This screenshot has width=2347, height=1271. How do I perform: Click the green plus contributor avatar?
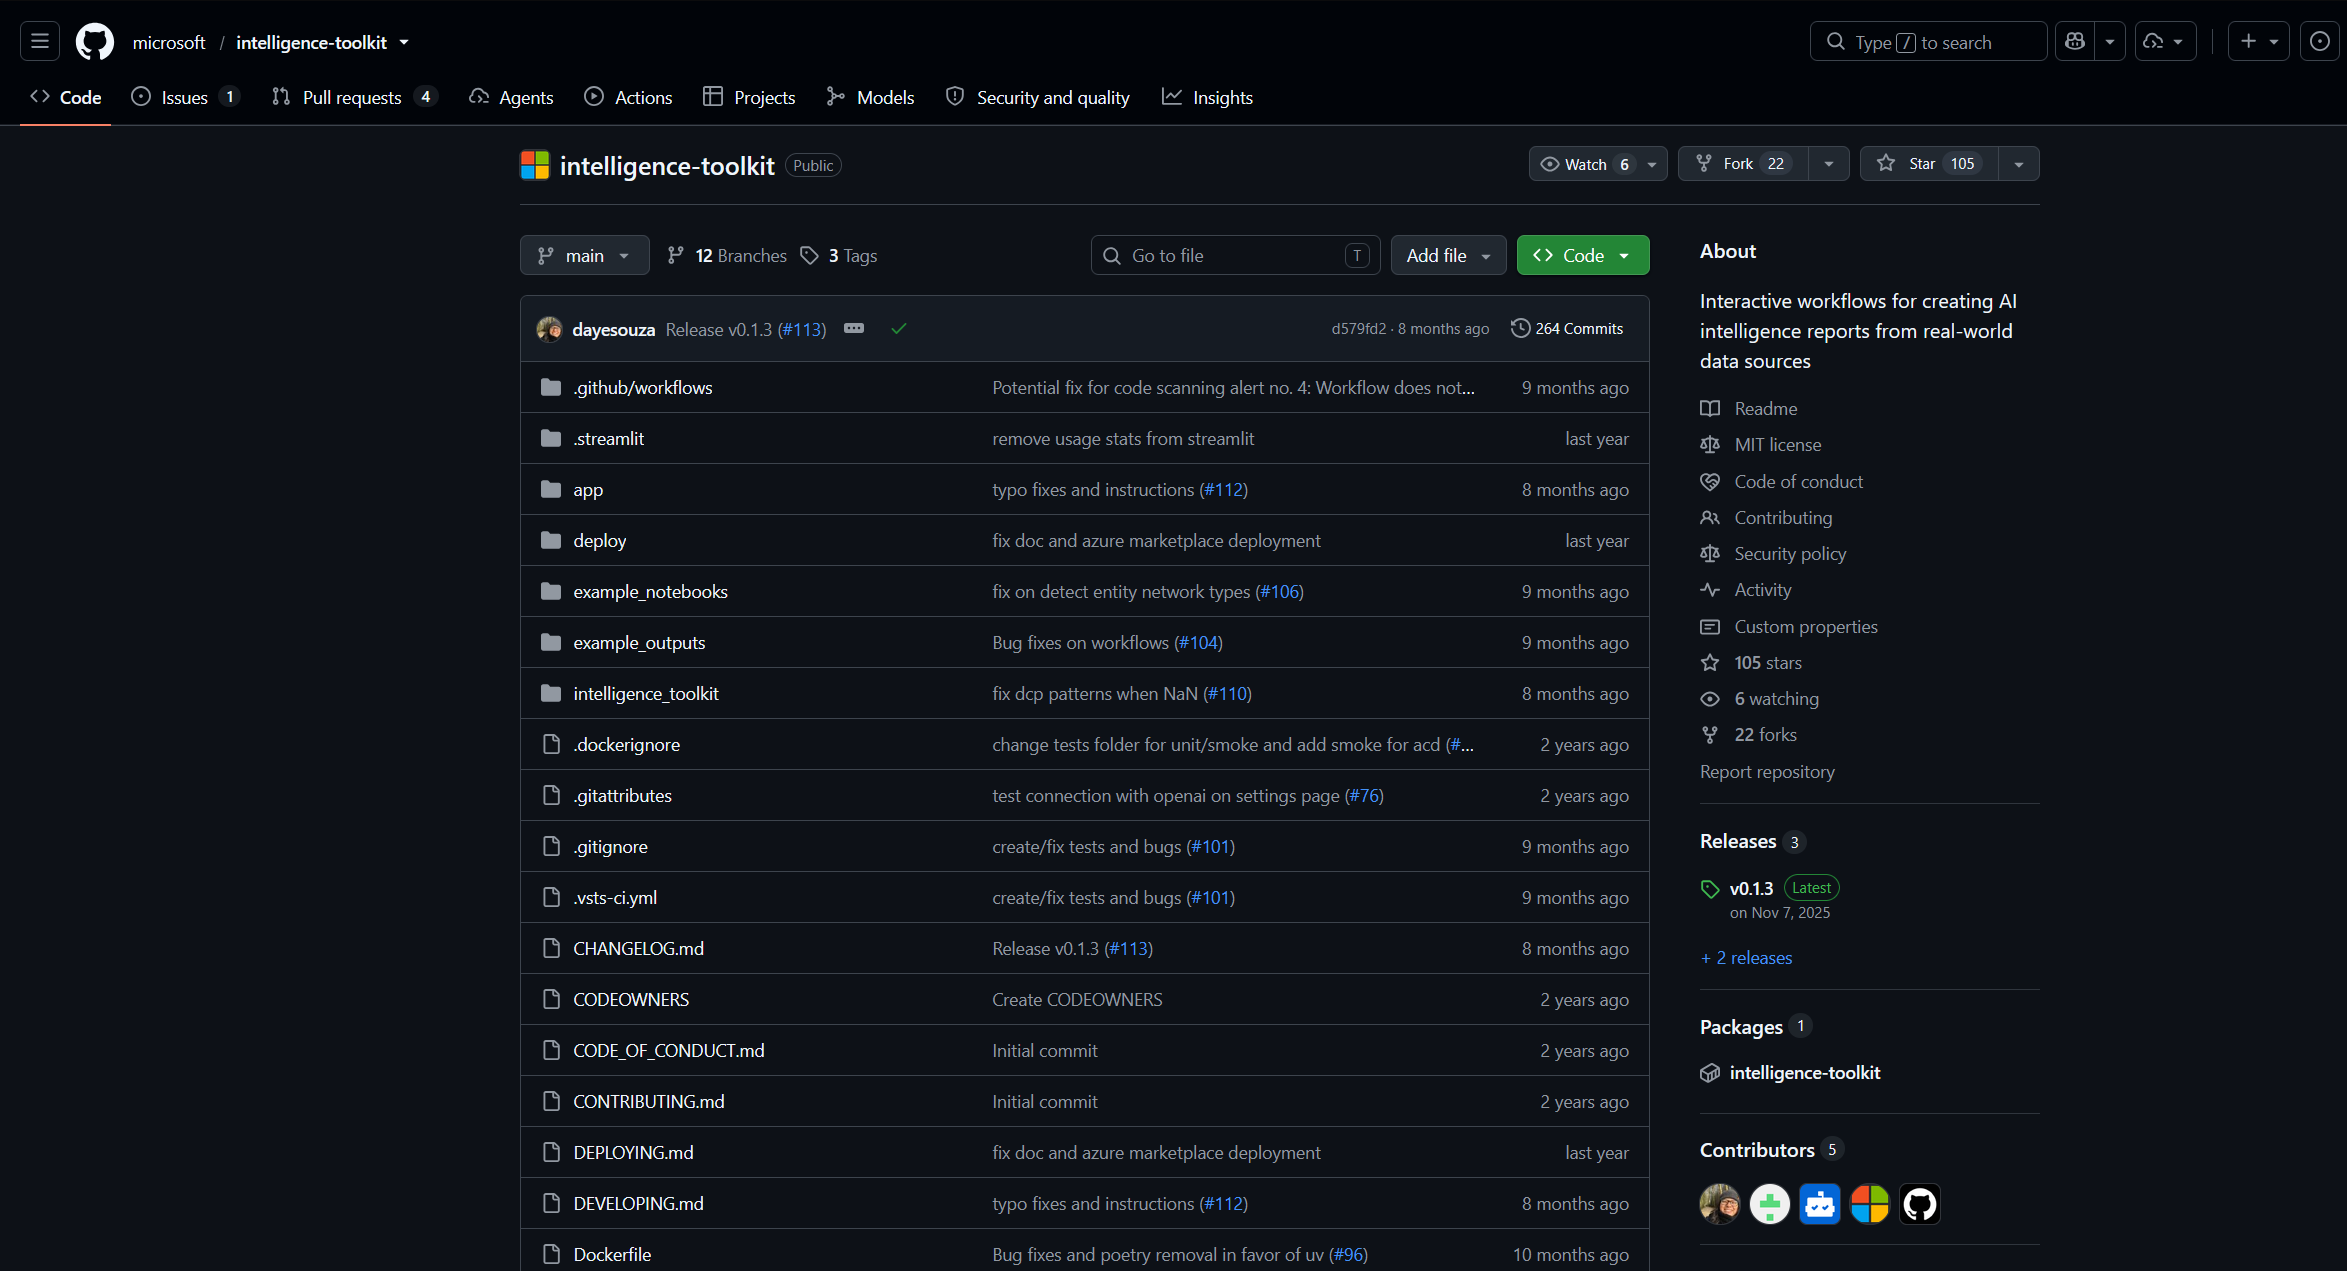coord(1770,1204)
